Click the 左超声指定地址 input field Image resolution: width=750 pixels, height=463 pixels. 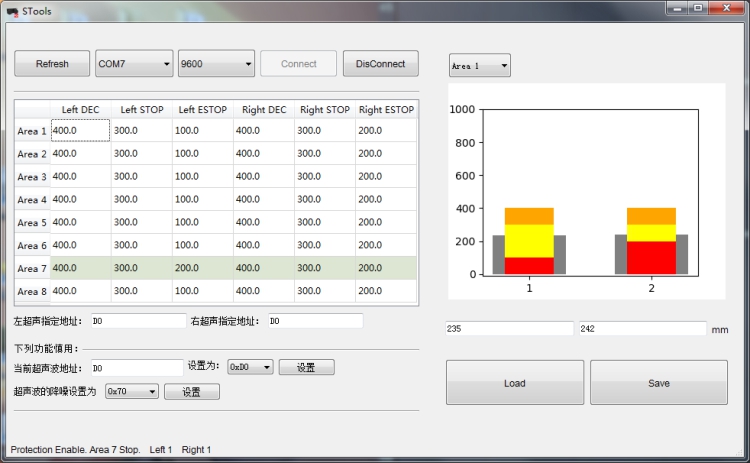pos(138,321)
